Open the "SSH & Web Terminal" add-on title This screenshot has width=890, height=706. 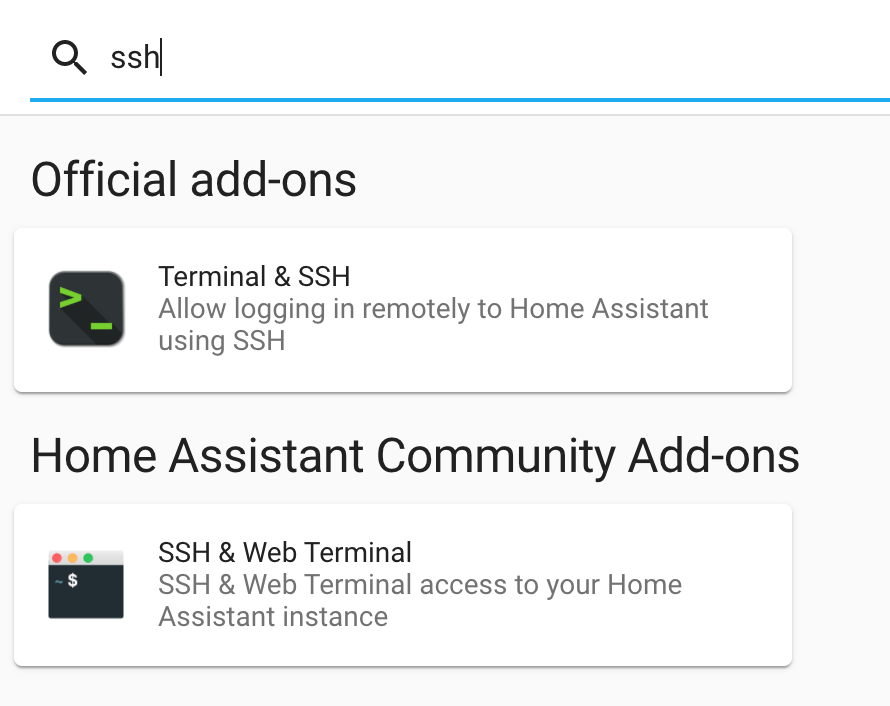click(x=285, y=552)
